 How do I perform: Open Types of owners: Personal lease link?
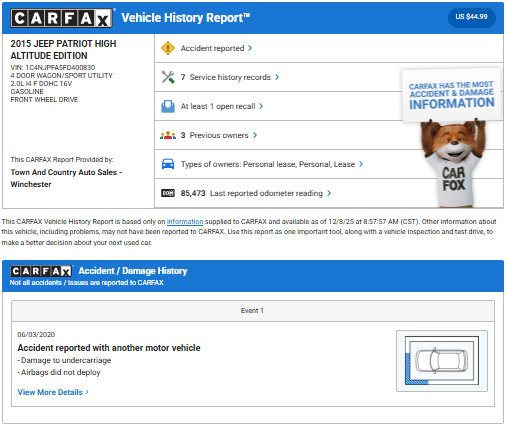pos(268,164)
